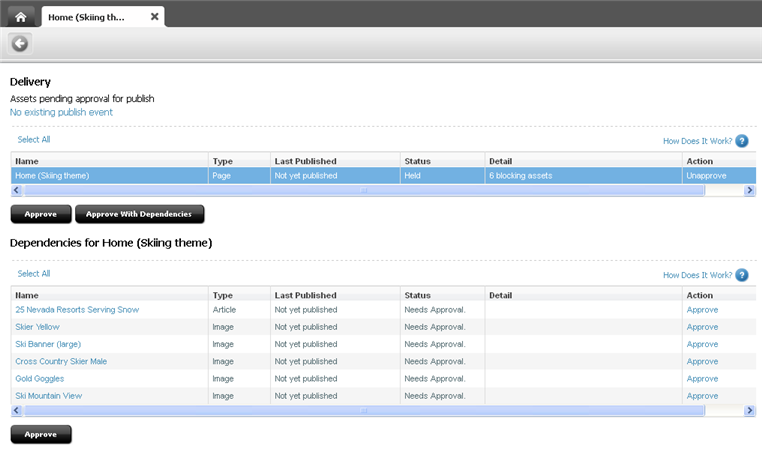The width and height of the screenshot is (762, 451).
Task: Click Unapprove for Home (Skiing theme)
Action: click(x=706, y=175)
